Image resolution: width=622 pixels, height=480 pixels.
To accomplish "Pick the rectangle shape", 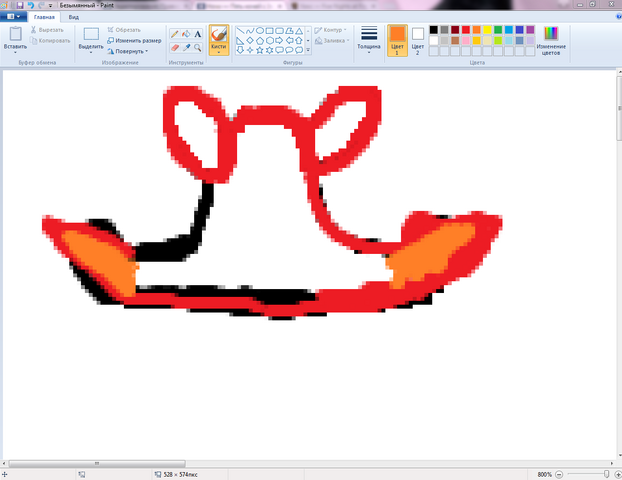I will [x=270, y=31].
